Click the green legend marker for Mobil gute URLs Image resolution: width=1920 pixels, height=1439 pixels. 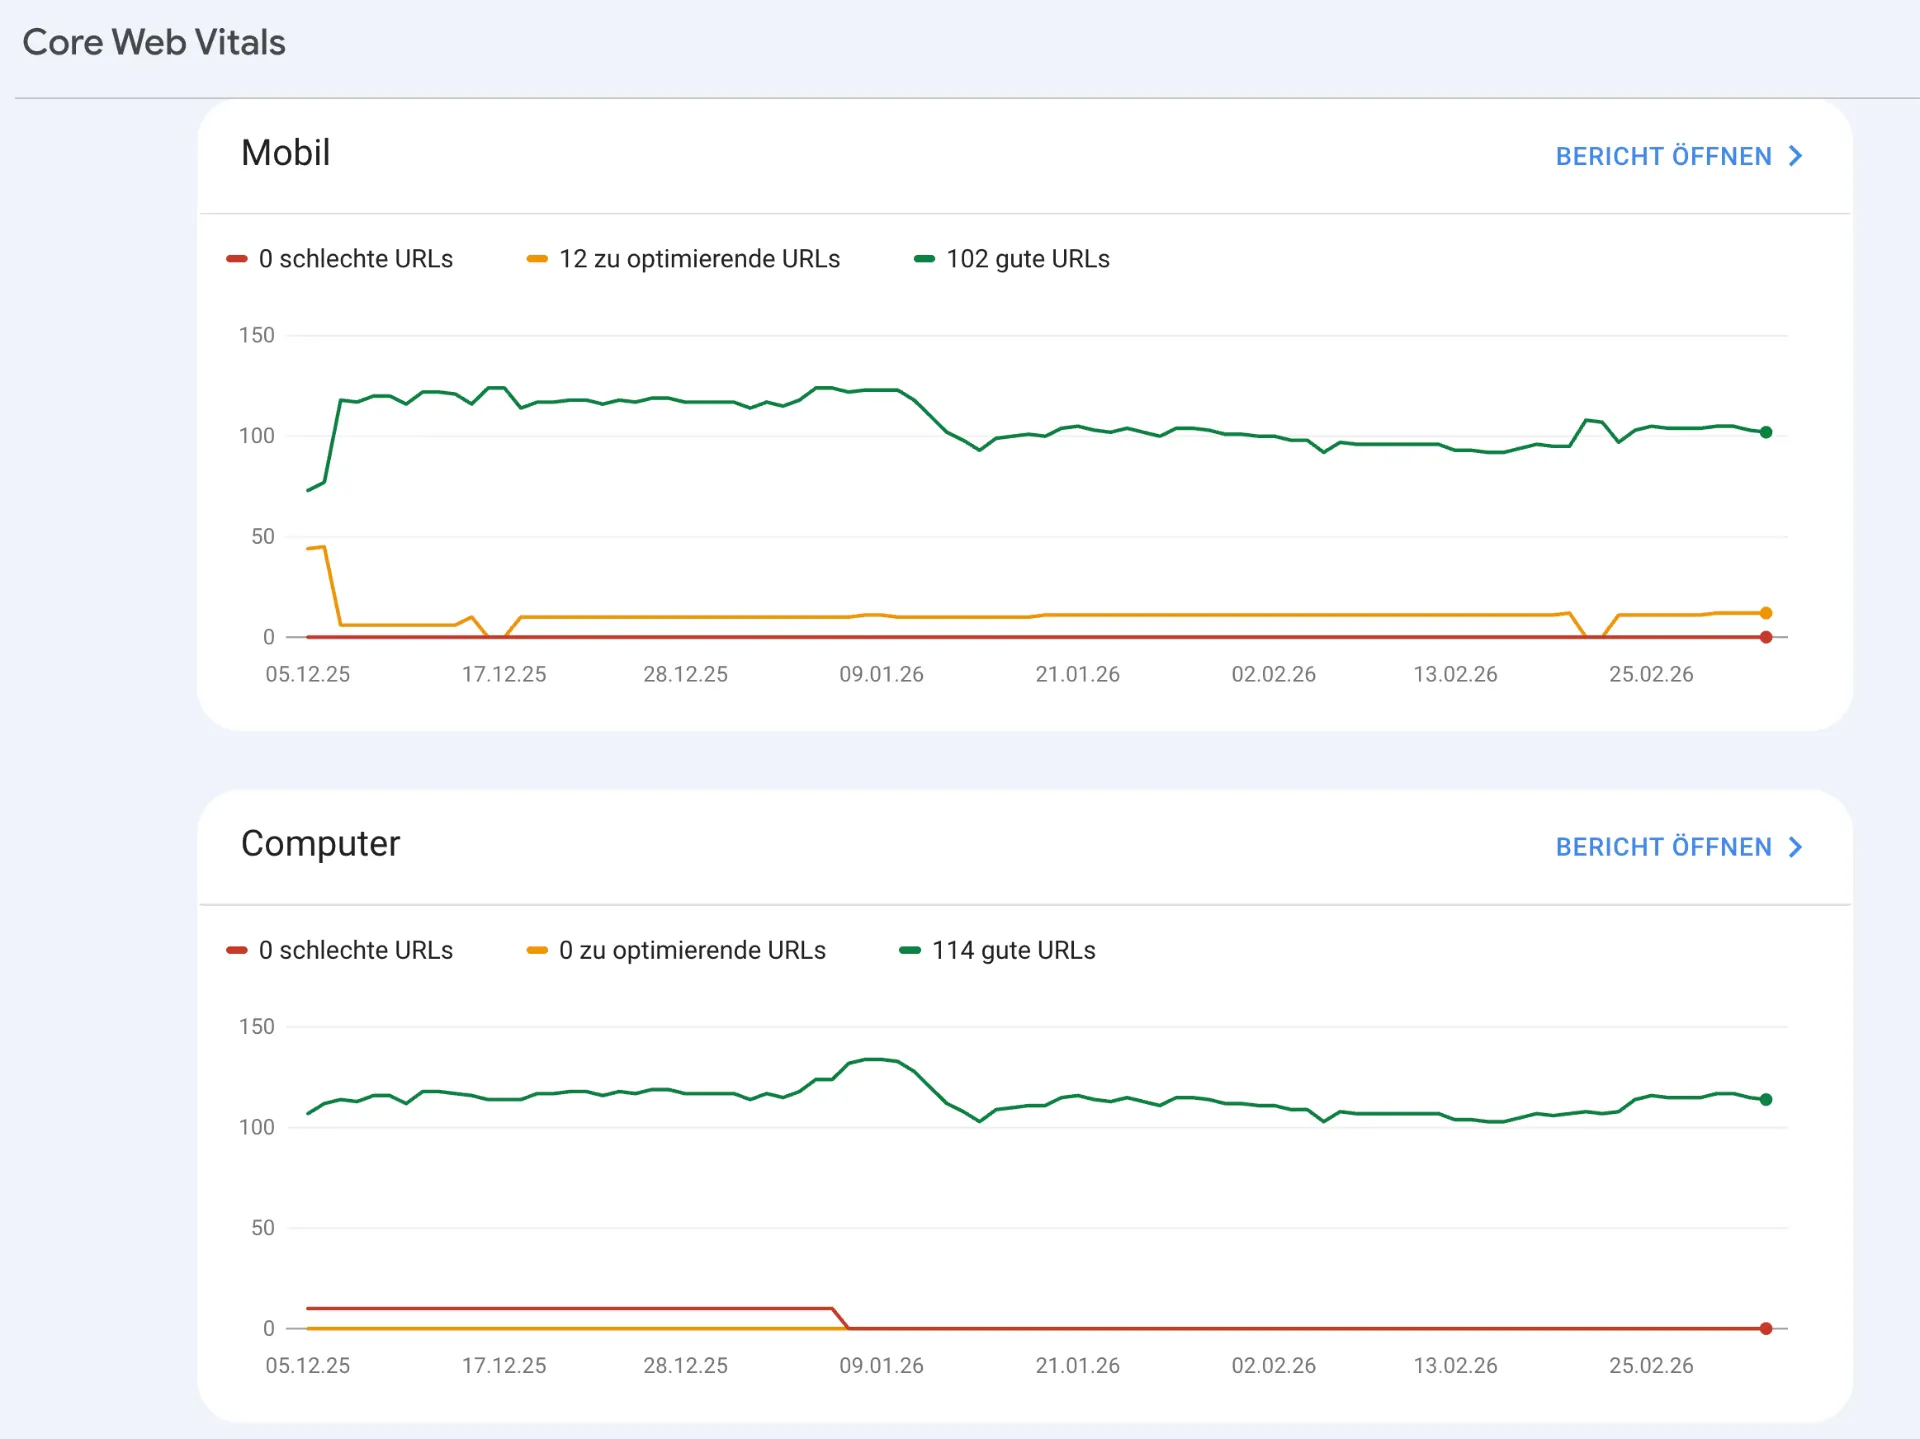924,259
